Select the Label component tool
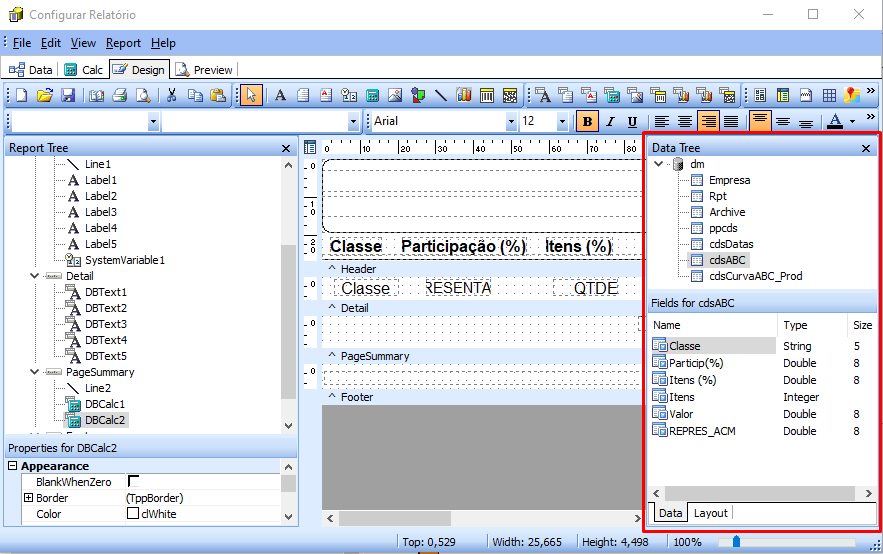Screen dimensions: 883x554 pyautogui.click(x=280, y=96)
